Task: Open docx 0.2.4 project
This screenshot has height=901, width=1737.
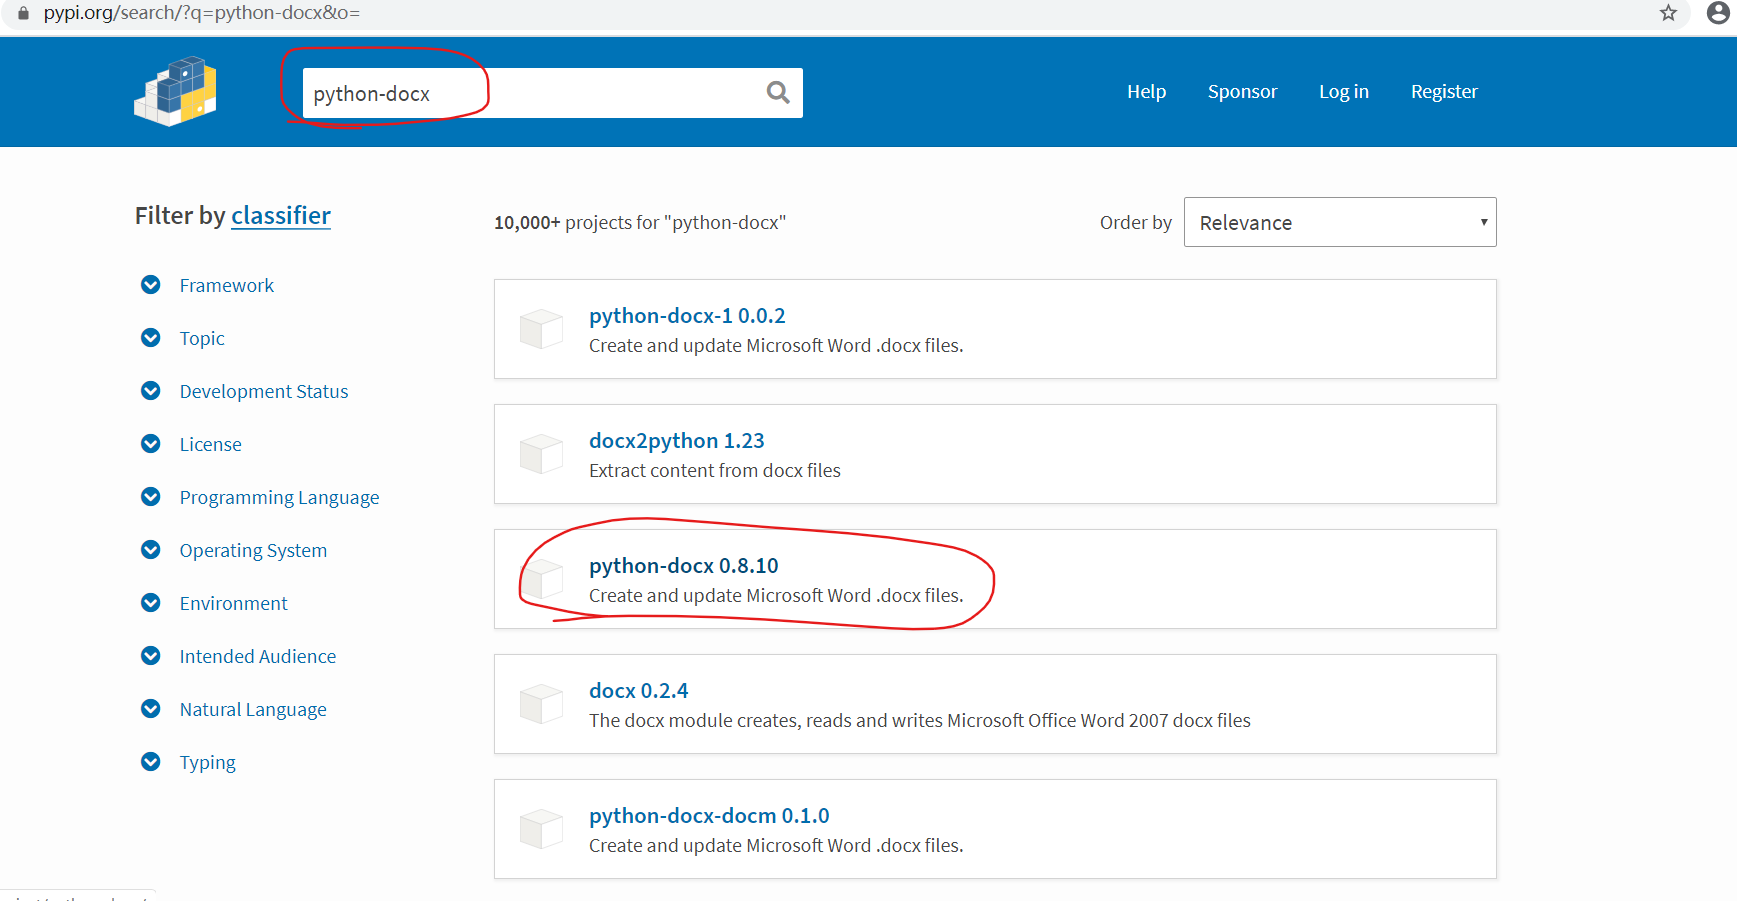Action: tap(639, 691)
